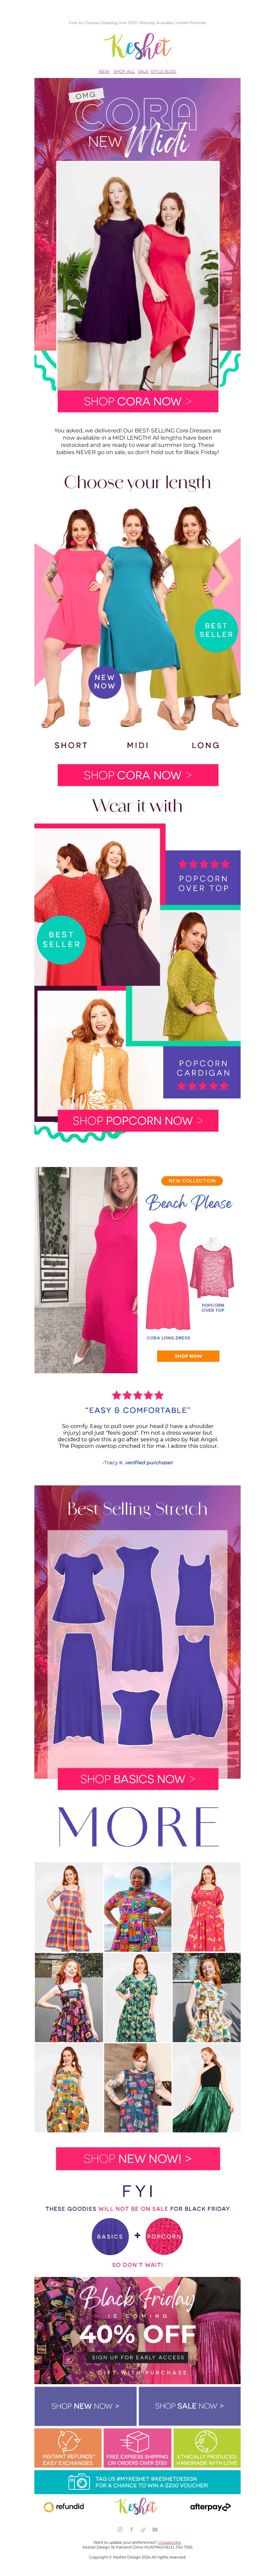Open the STYLE BLOG navigation link
This screenshot has height=2576, width=275.
(164, 72)
